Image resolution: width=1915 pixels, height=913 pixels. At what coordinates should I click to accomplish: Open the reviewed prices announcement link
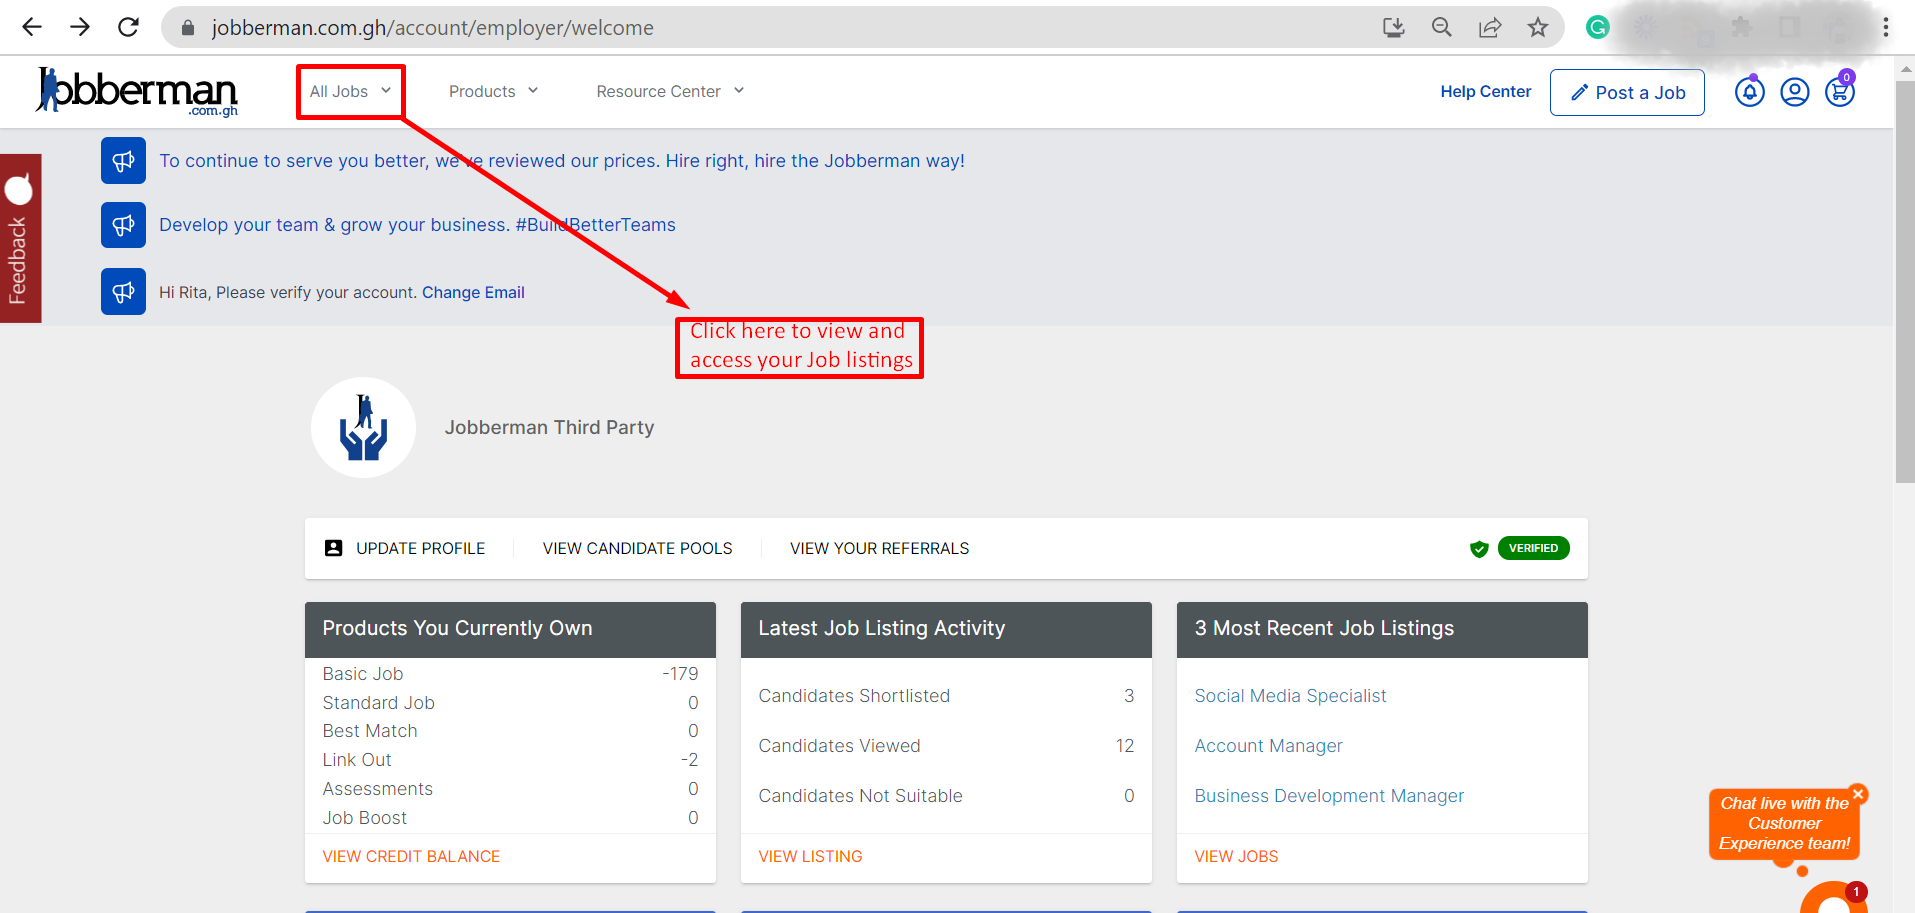coord(562,161)
